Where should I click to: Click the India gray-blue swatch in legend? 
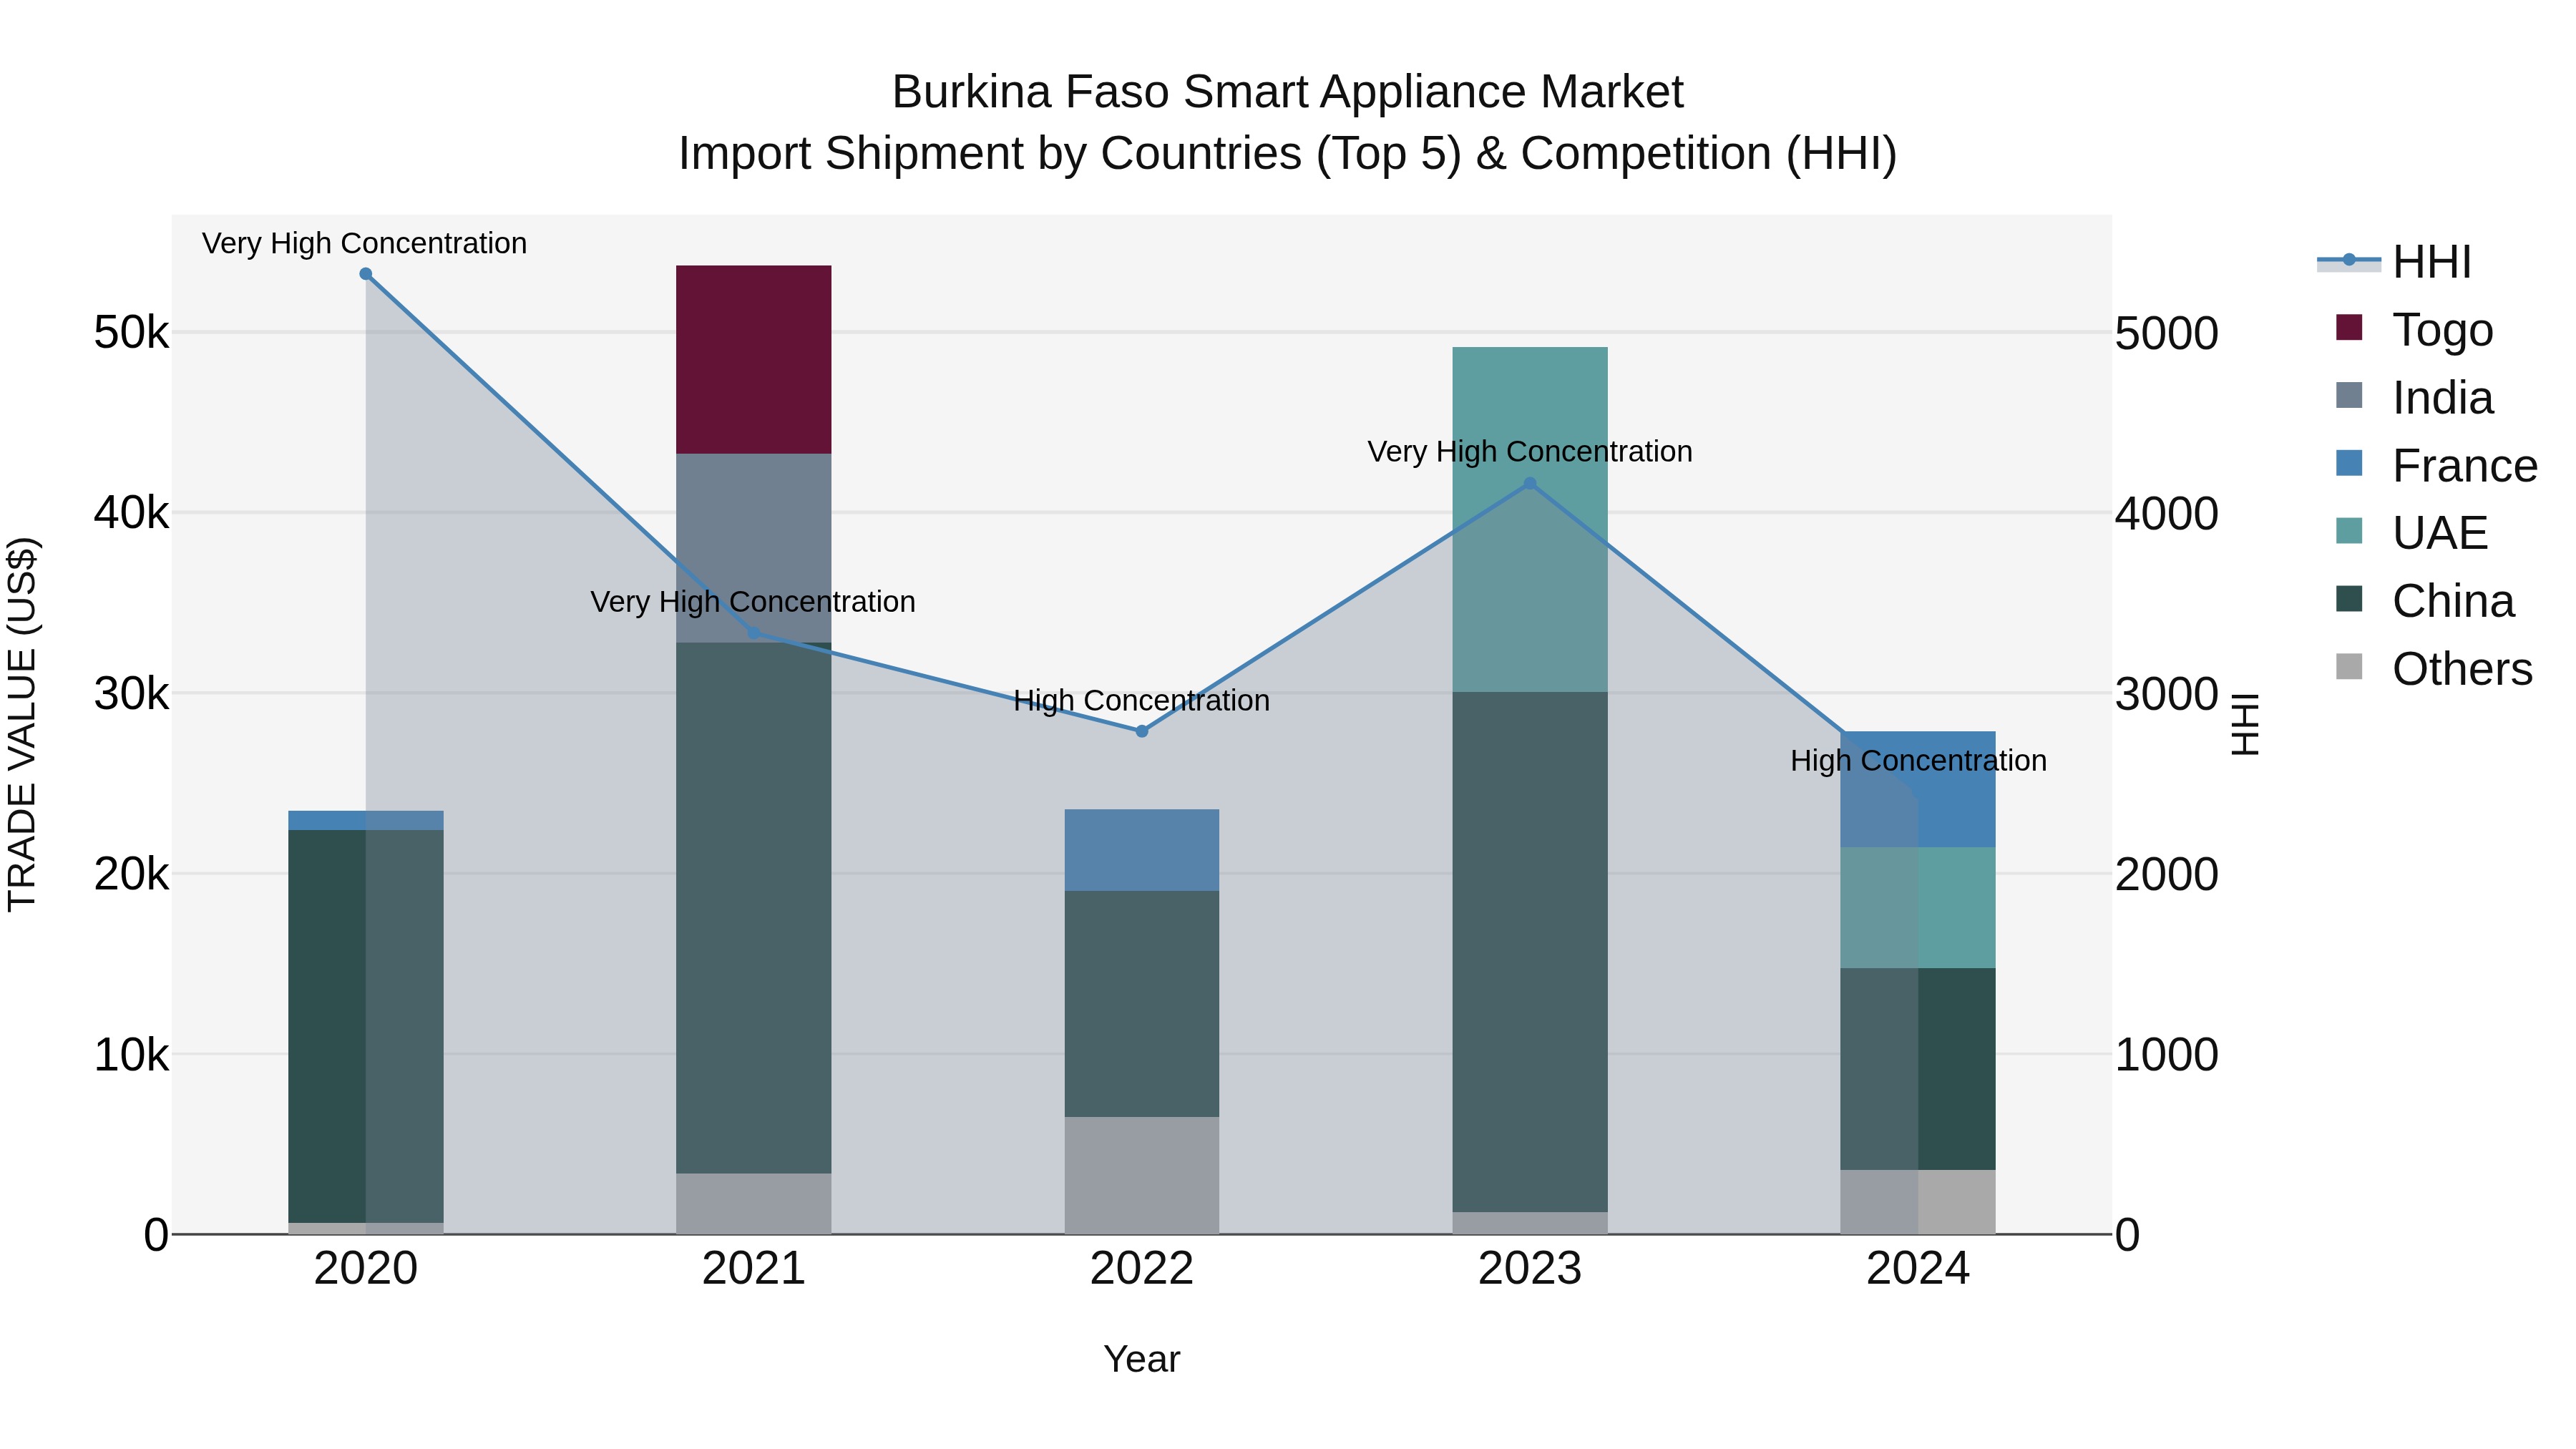tap(2349, 395)
